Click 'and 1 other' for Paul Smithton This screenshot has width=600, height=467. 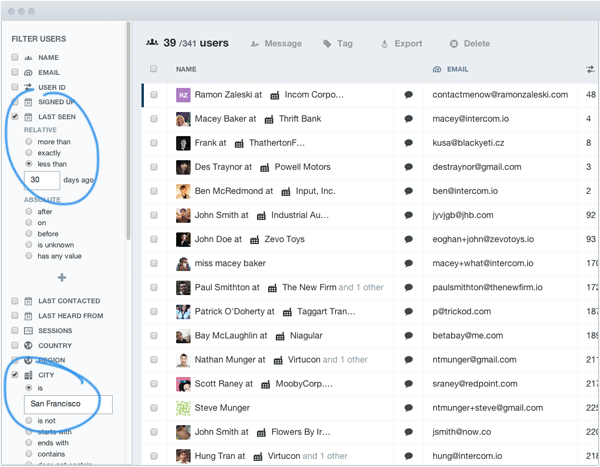[x=361, y=287]
